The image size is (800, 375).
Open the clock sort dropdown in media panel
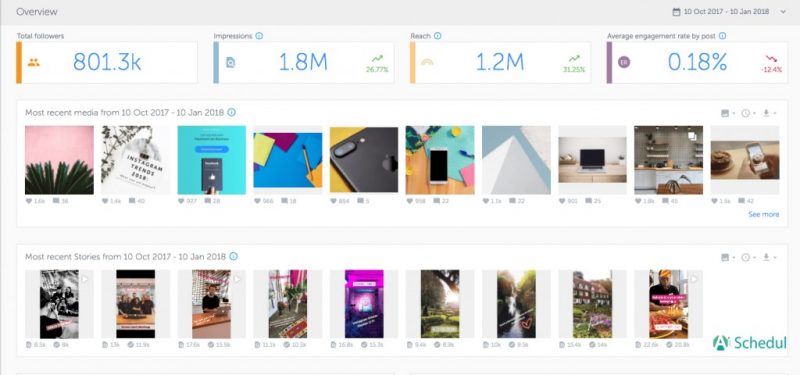click(x=748, y=113)
